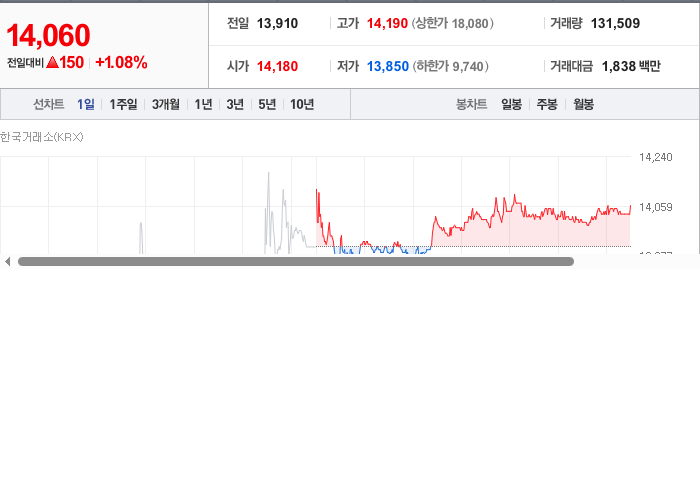Switch to the 5년 chart
The height and width of the screenshot is (490, 700).
pos(267,104)
